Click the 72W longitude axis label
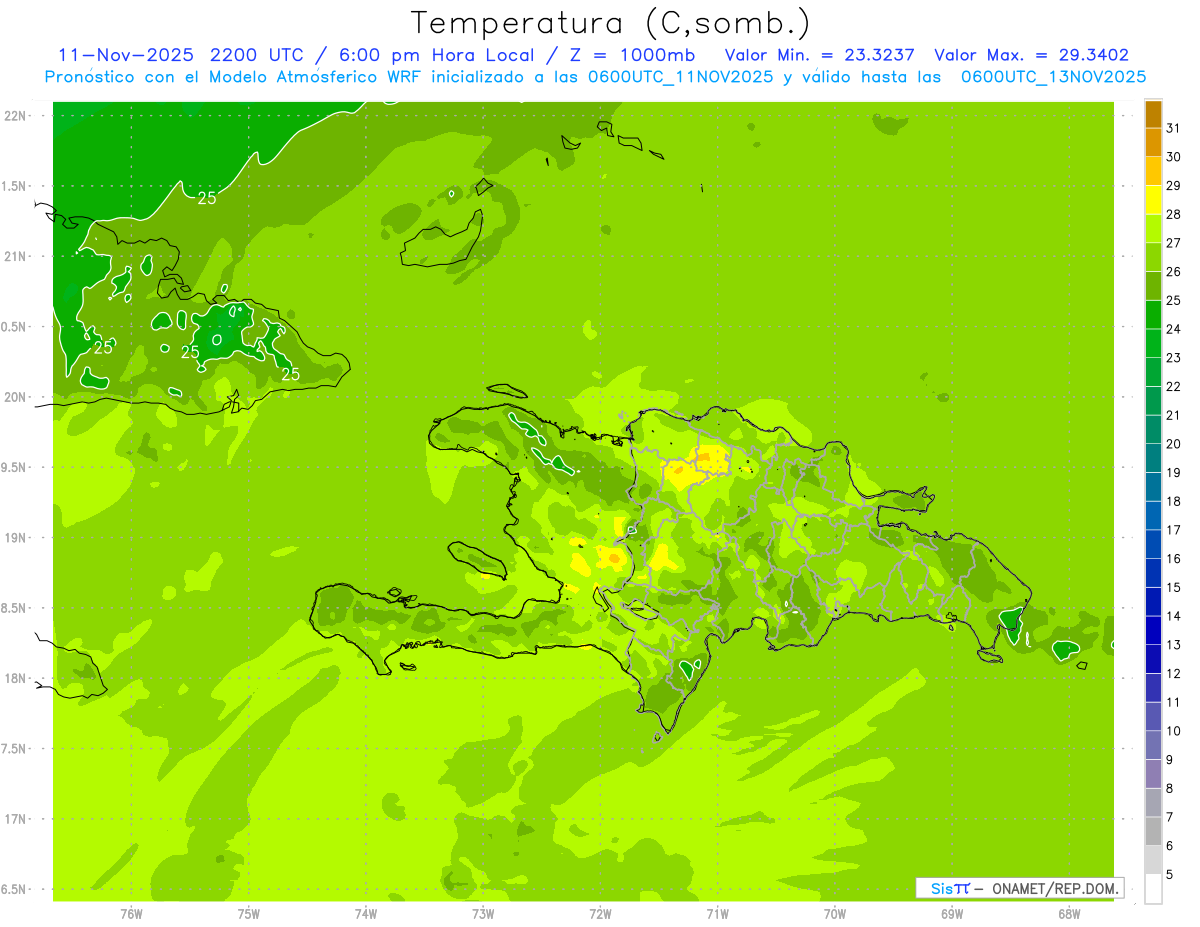This screenshot has width=1200, height=927. (x=600, y=914)
